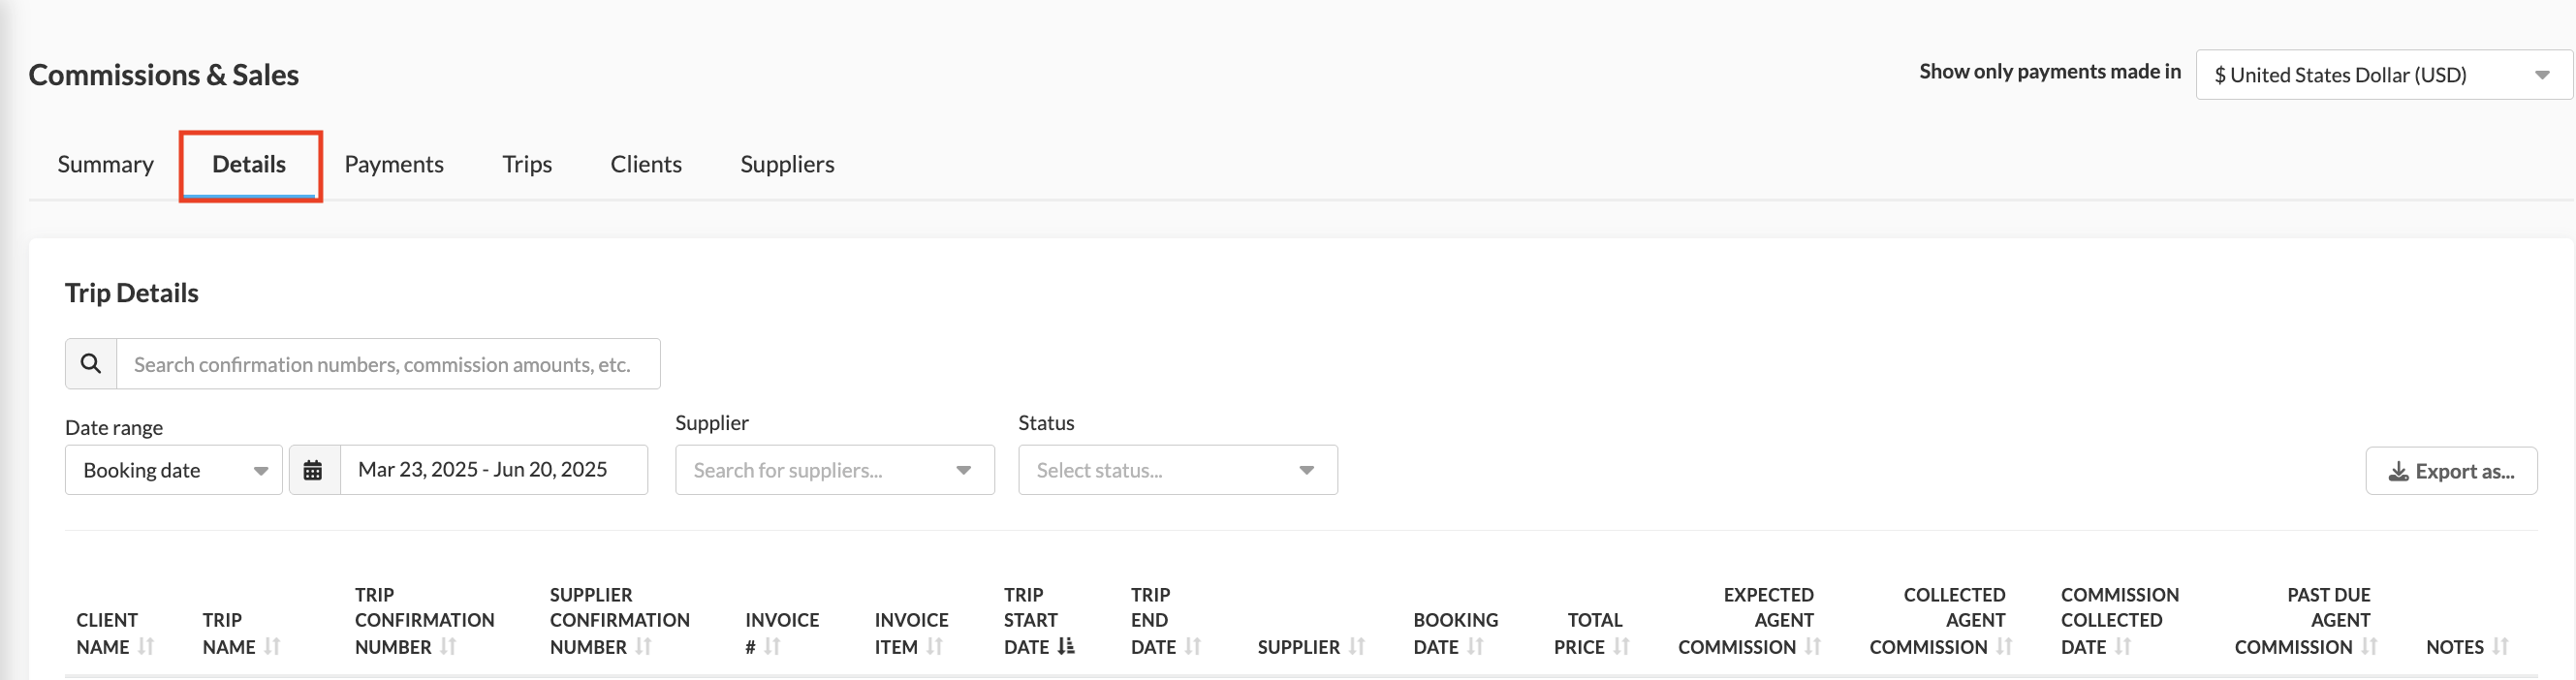2576x680 pixels.
Task: Edit the Mar 23, 2025 - Jun 20, 2025 range
Action: coord(494,470)
